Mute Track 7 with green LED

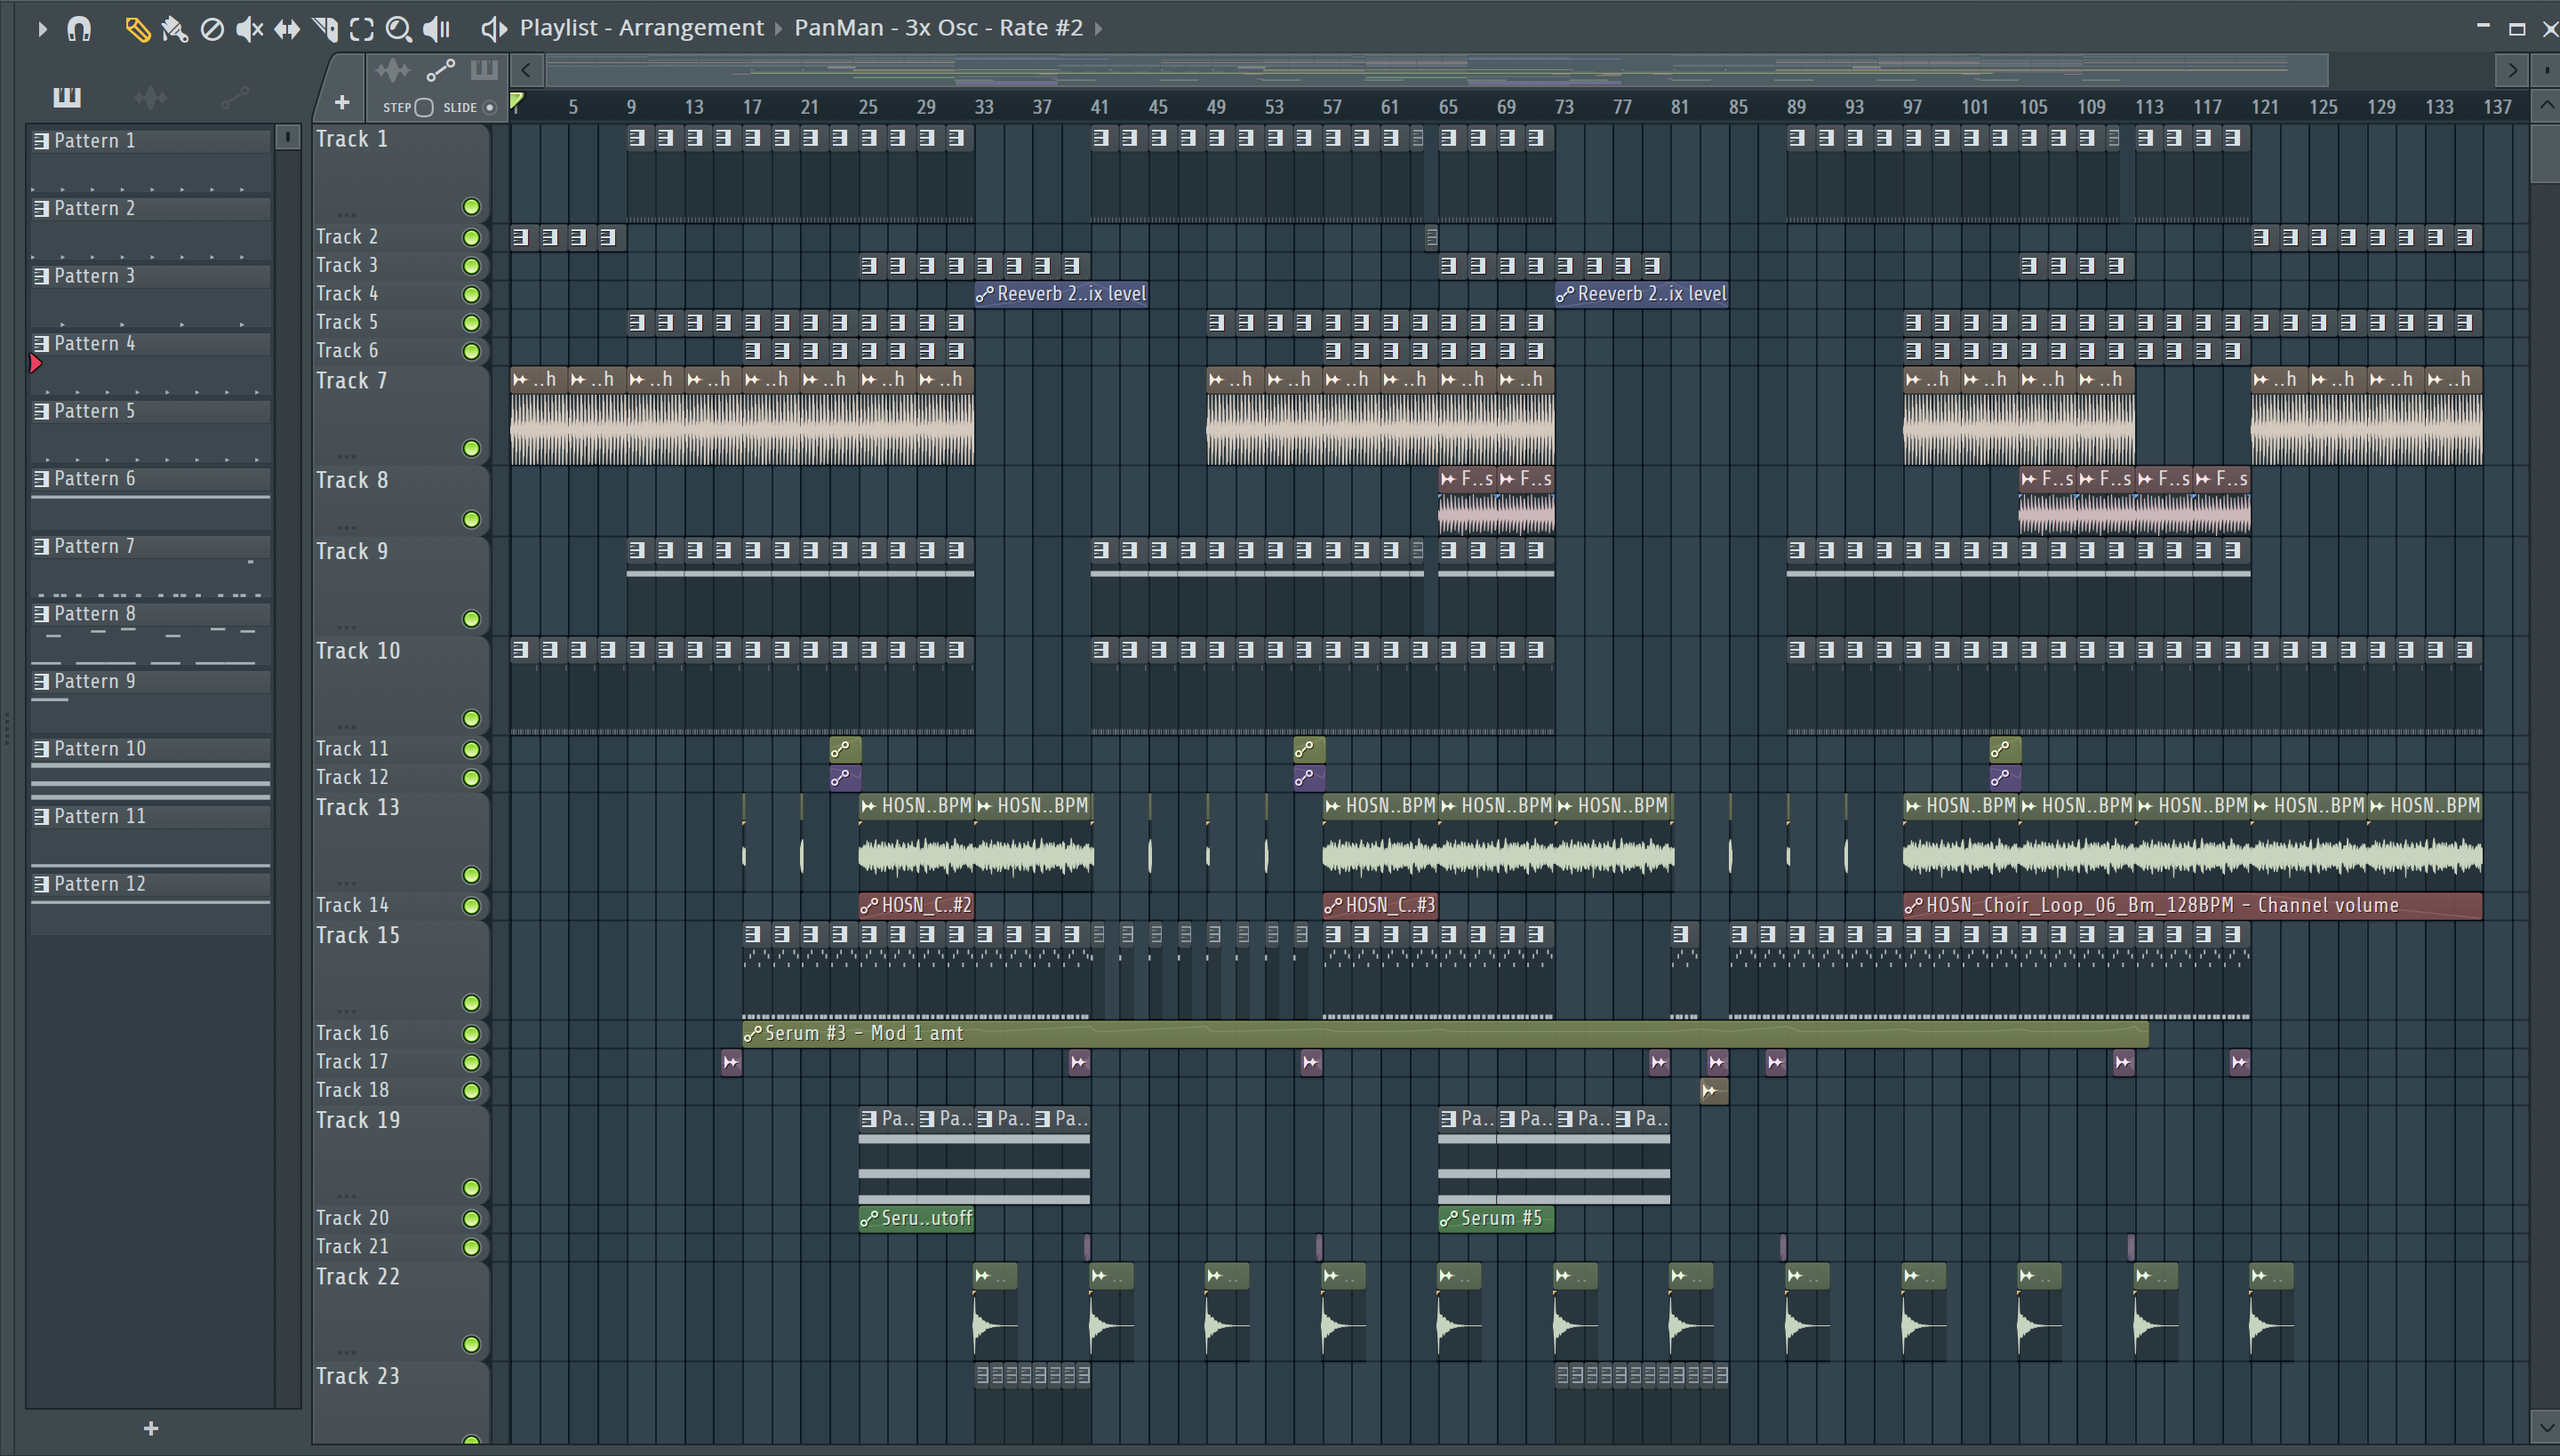click(x=471, y=449)
